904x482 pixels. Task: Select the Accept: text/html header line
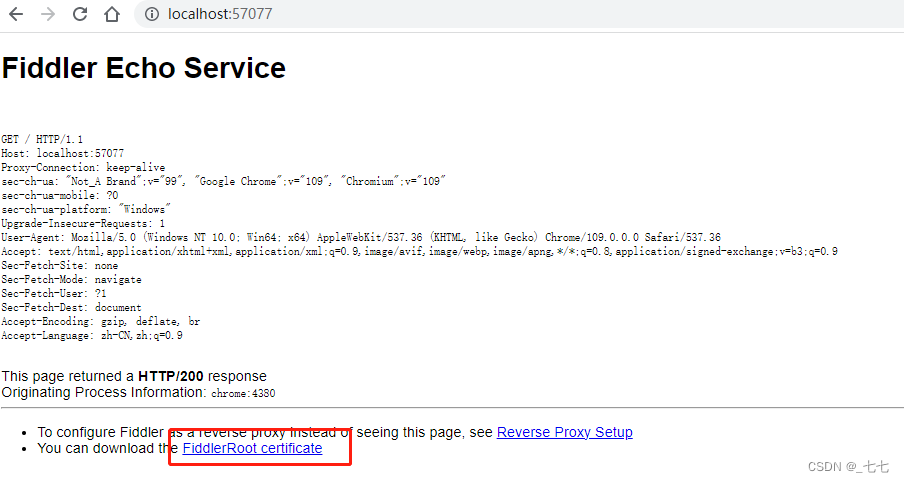[420, 251]
